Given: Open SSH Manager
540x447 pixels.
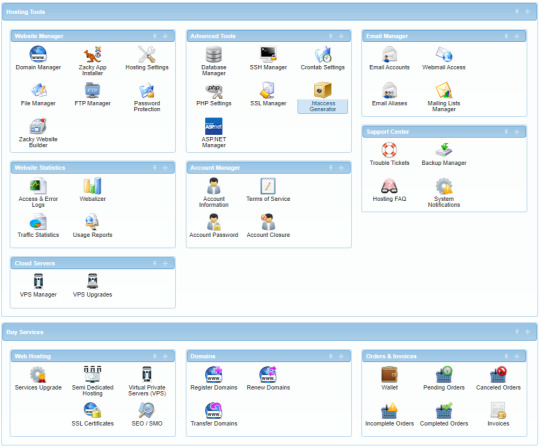Looking at the screenshot, I should click(268, 58).
